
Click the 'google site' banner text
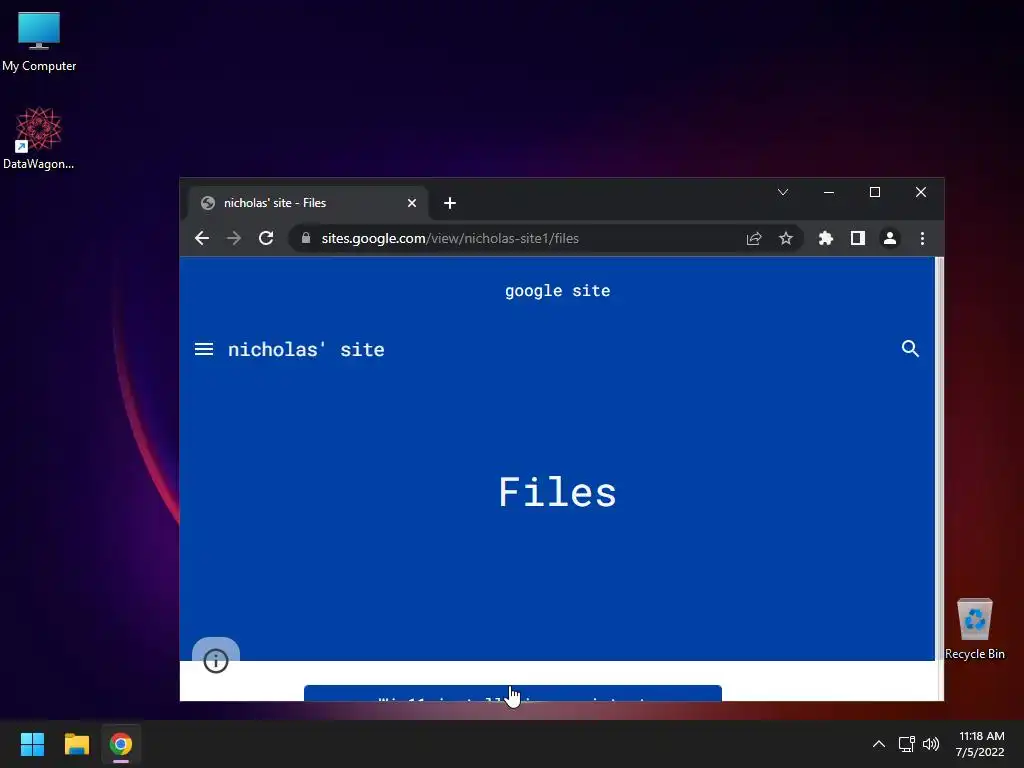(x=558, y=291)
